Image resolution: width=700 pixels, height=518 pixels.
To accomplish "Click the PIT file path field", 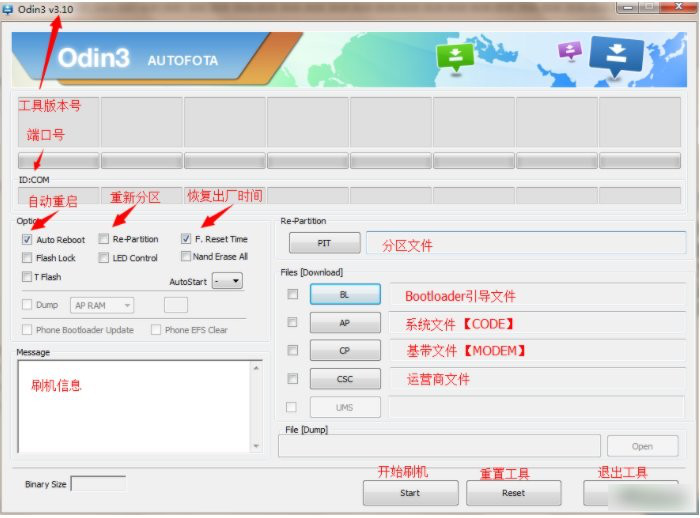I will [x=526, y=242].
